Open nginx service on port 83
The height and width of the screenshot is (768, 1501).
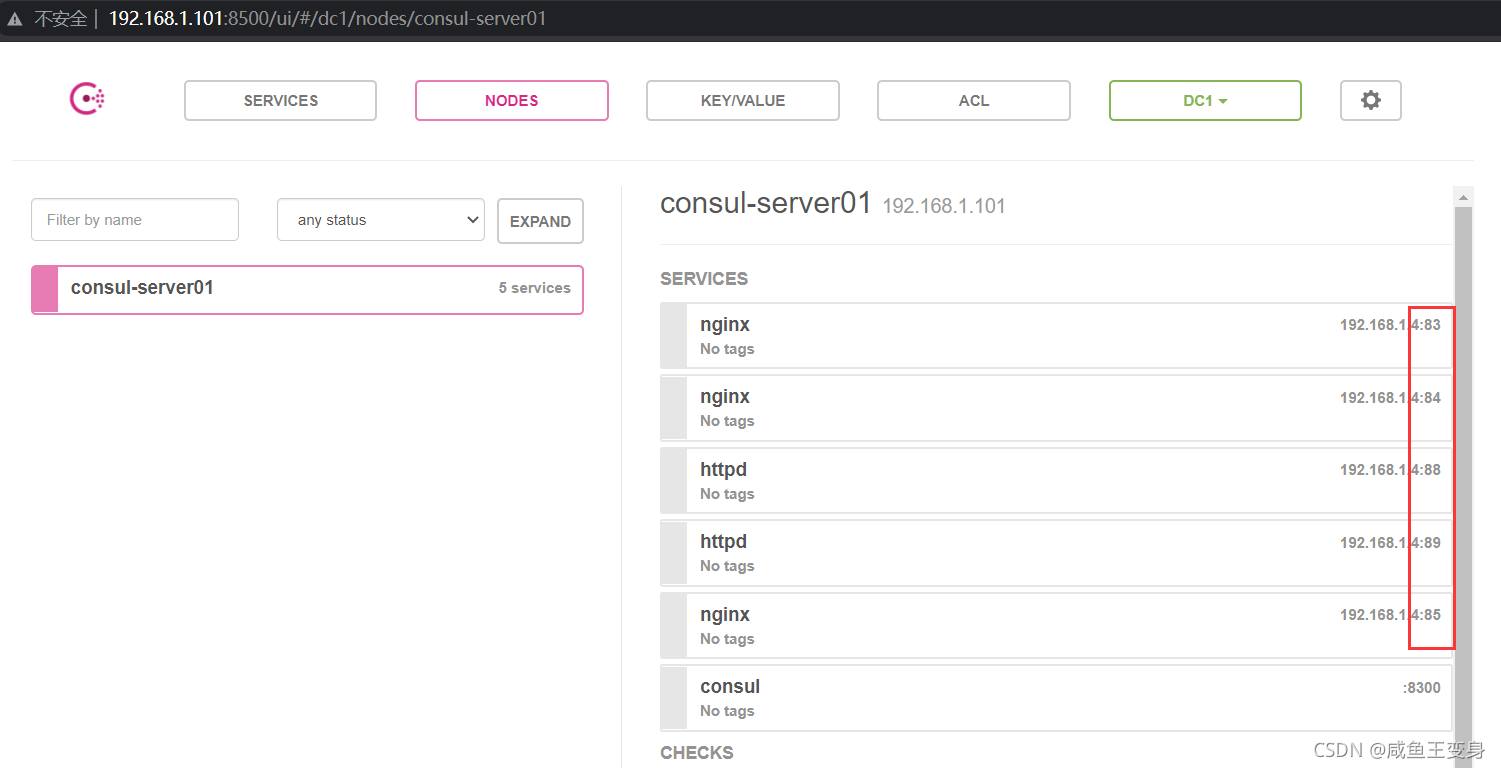[1056, 336]
